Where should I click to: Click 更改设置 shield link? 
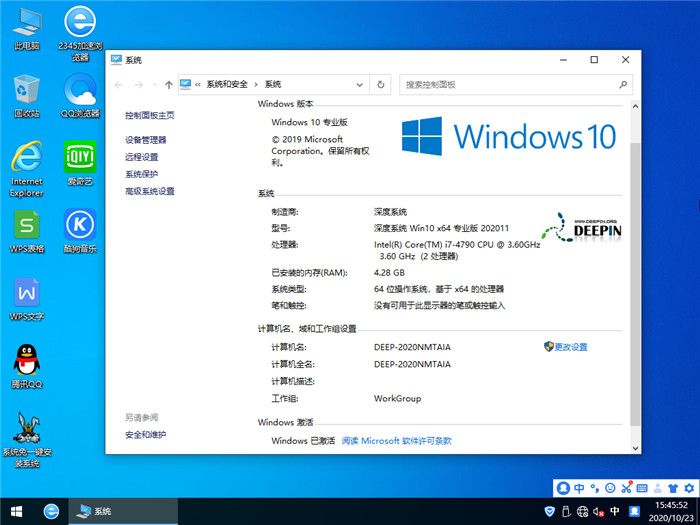[x=566, y=347]
